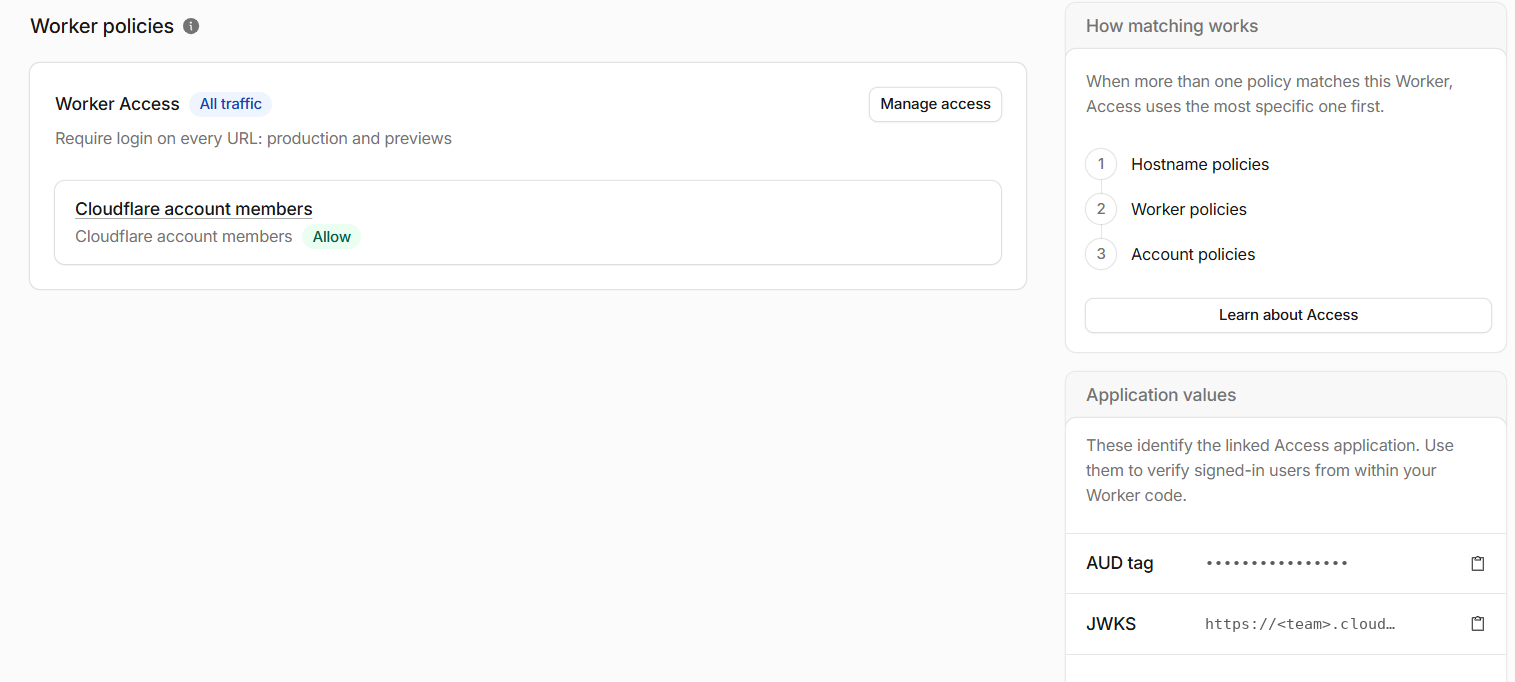Click the paragraph starting When more than one policy

(x=1269, y=94)
